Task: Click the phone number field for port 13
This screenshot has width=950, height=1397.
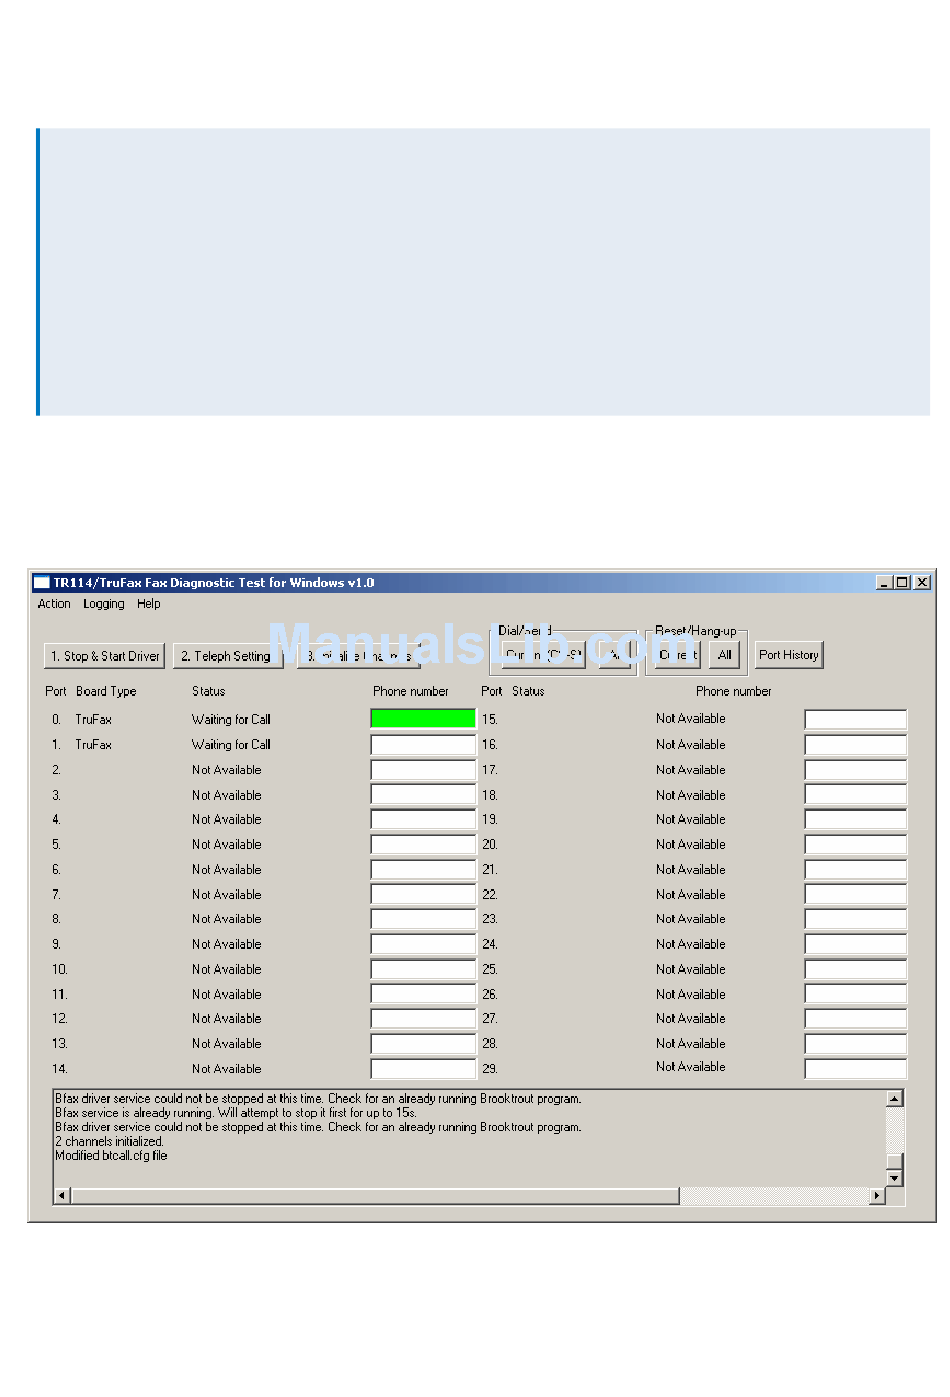Action: (423, 1043)
